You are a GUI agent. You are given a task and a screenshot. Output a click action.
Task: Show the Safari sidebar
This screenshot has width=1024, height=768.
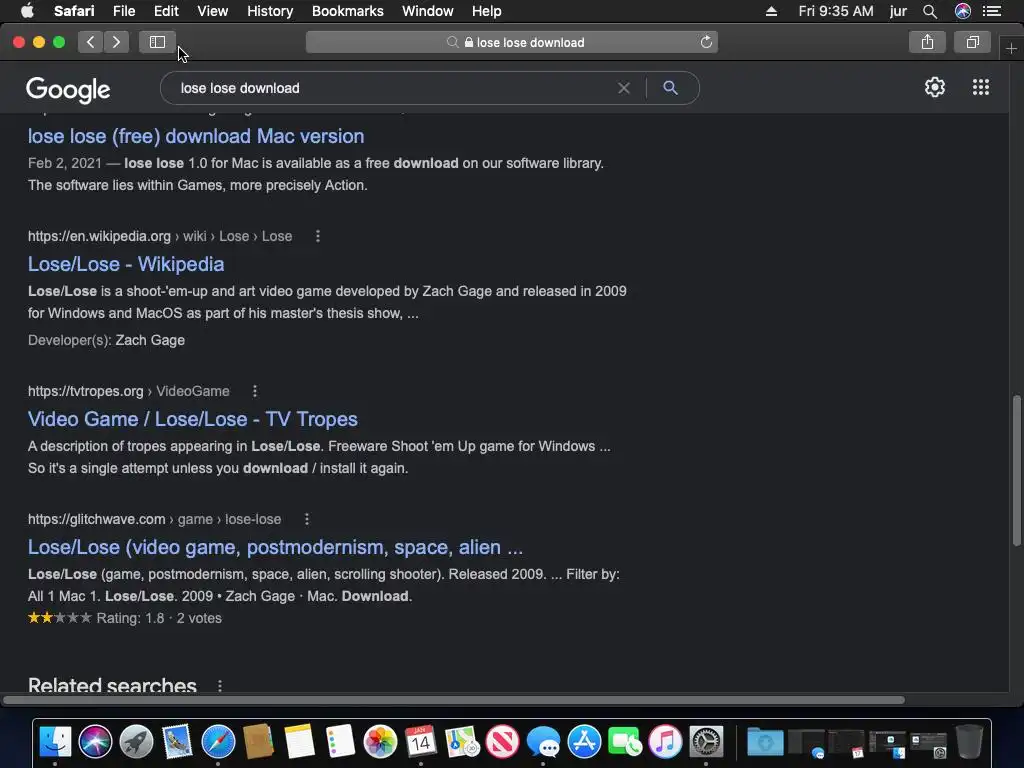coord(157,42)
